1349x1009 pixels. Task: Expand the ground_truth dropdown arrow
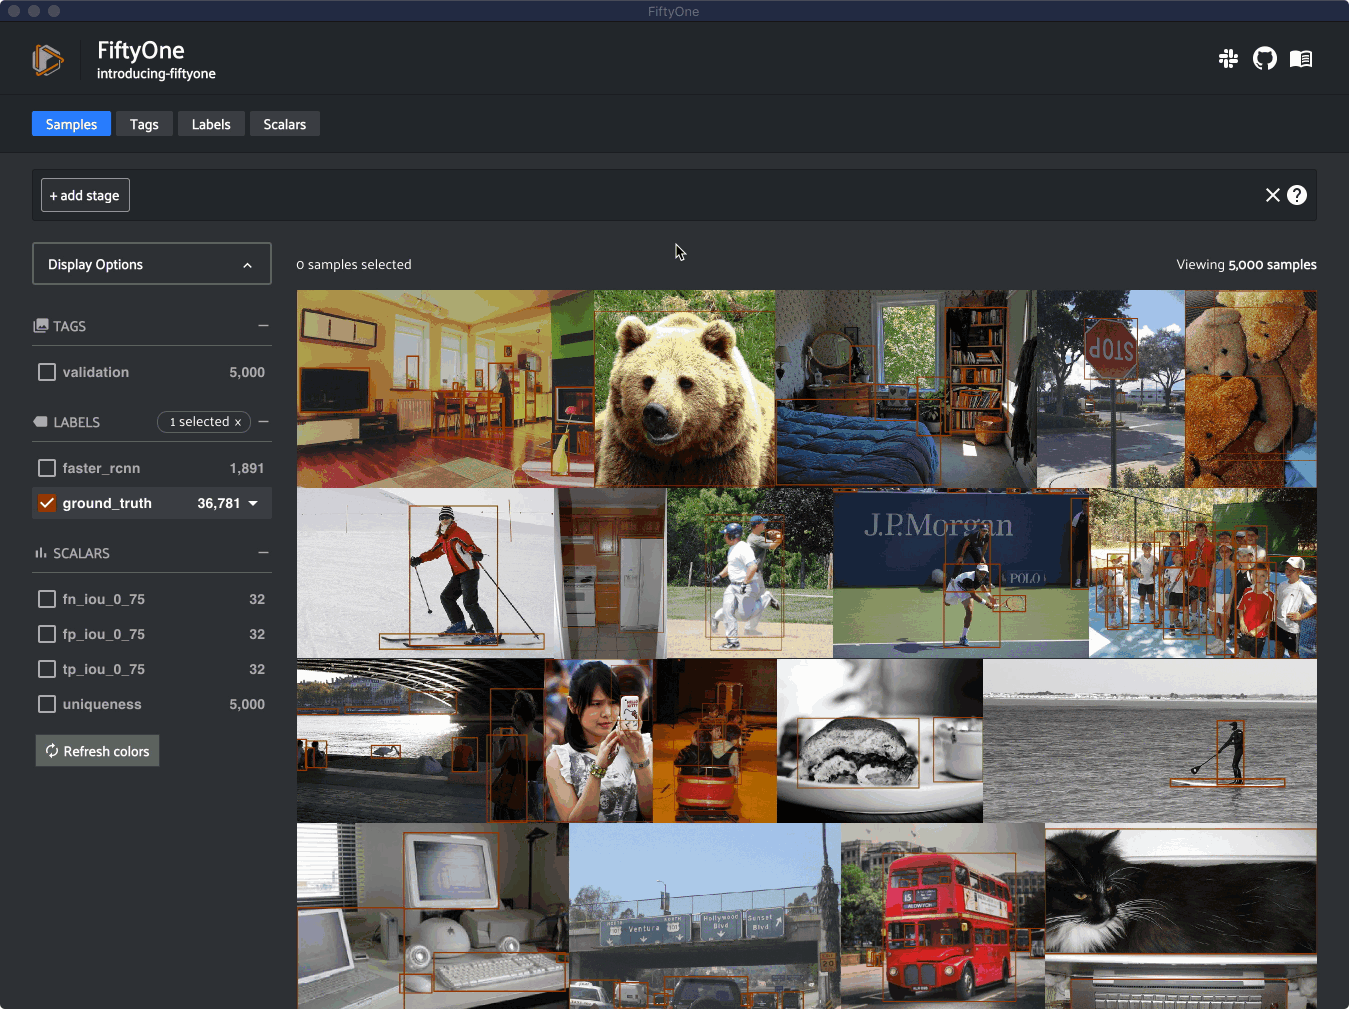tap(253, 503)
